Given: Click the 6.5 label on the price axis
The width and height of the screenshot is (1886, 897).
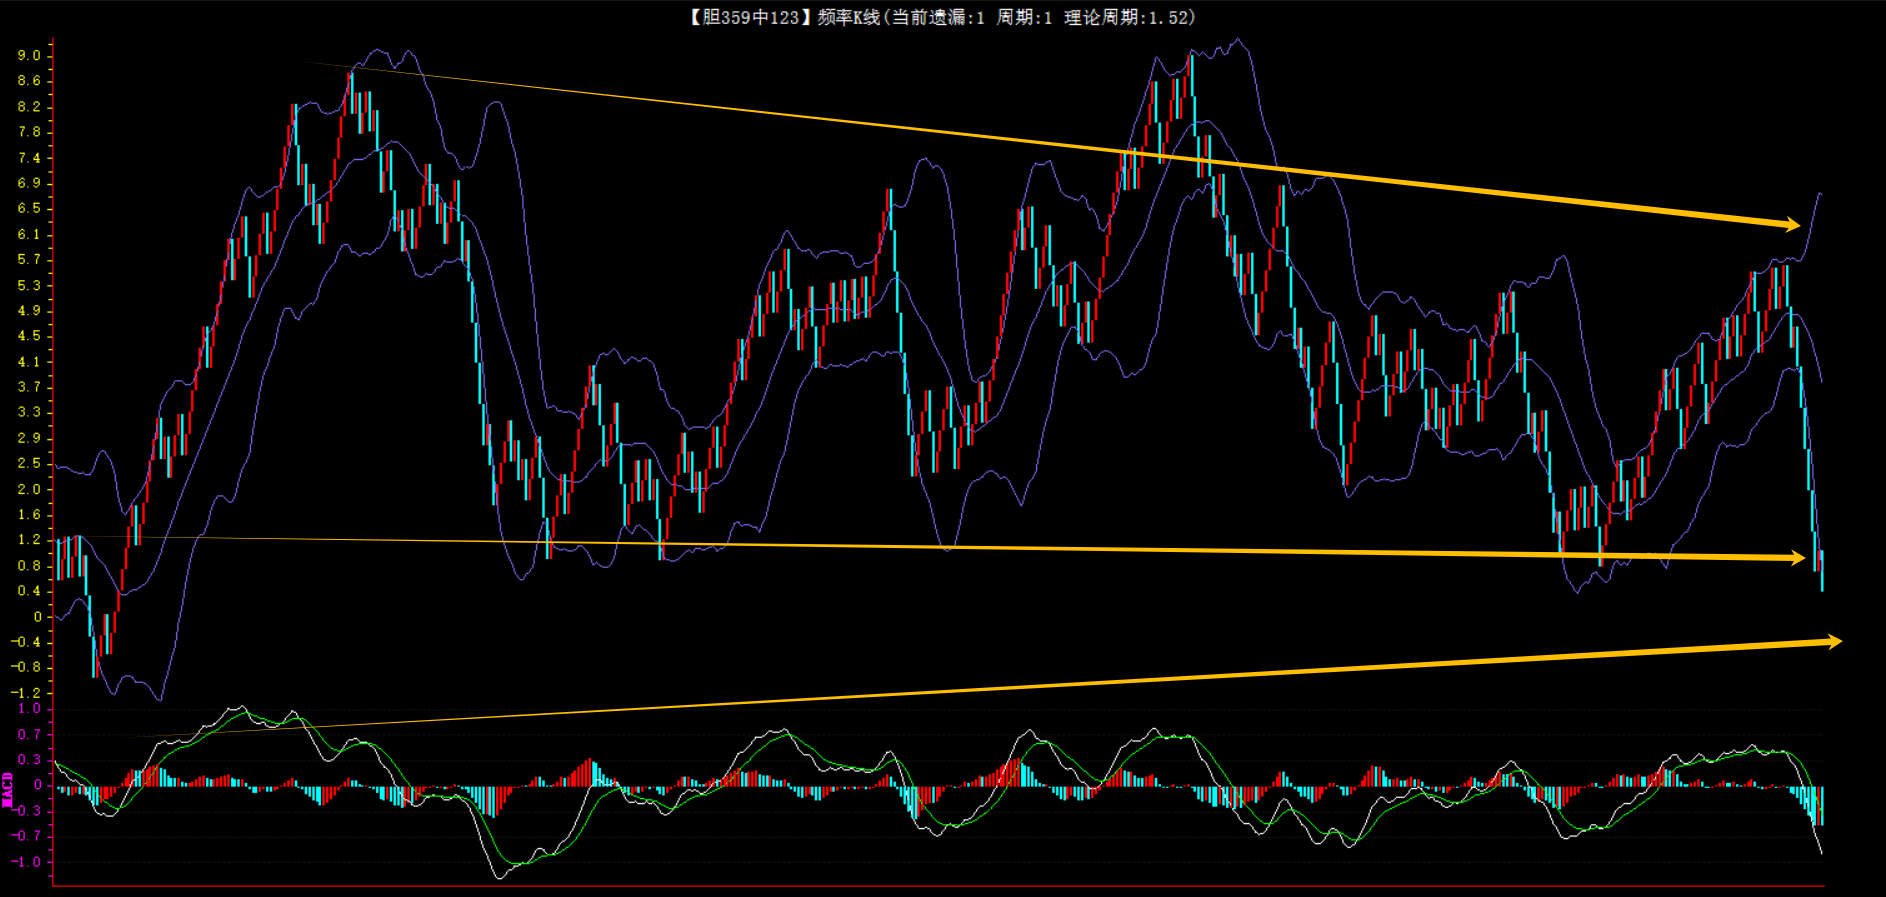Looking at the screenshot, I should (x=29, y=208).
